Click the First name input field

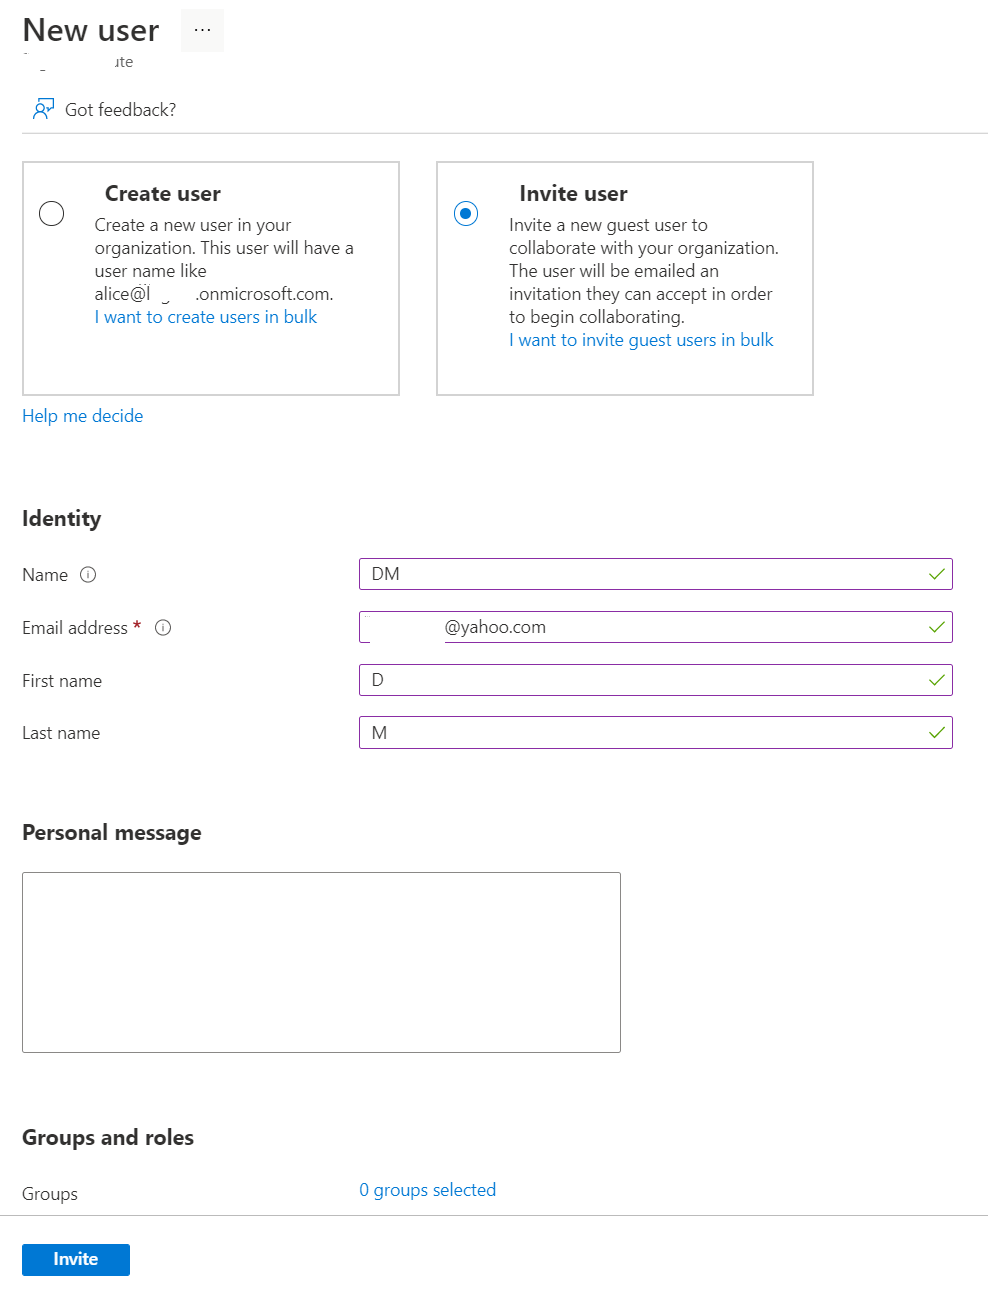tap(656, 680)
